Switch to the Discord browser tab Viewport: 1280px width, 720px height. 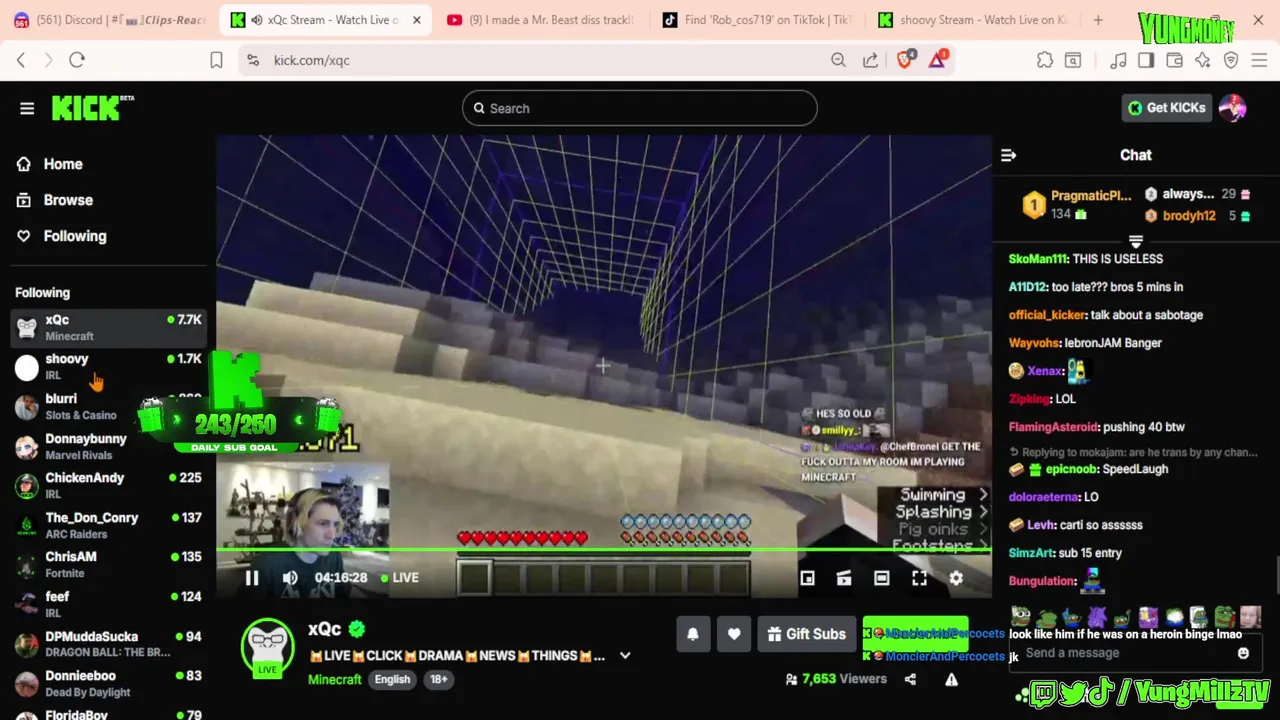(x=109, y=20)
